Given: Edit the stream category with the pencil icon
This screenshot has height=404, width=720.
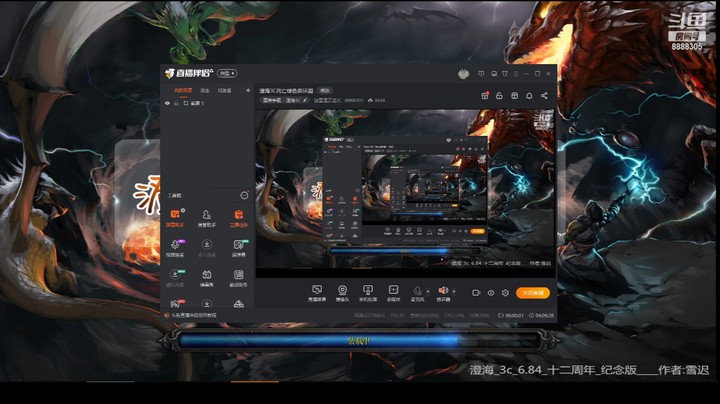Looking at the screenshot, I should [305, 100].
